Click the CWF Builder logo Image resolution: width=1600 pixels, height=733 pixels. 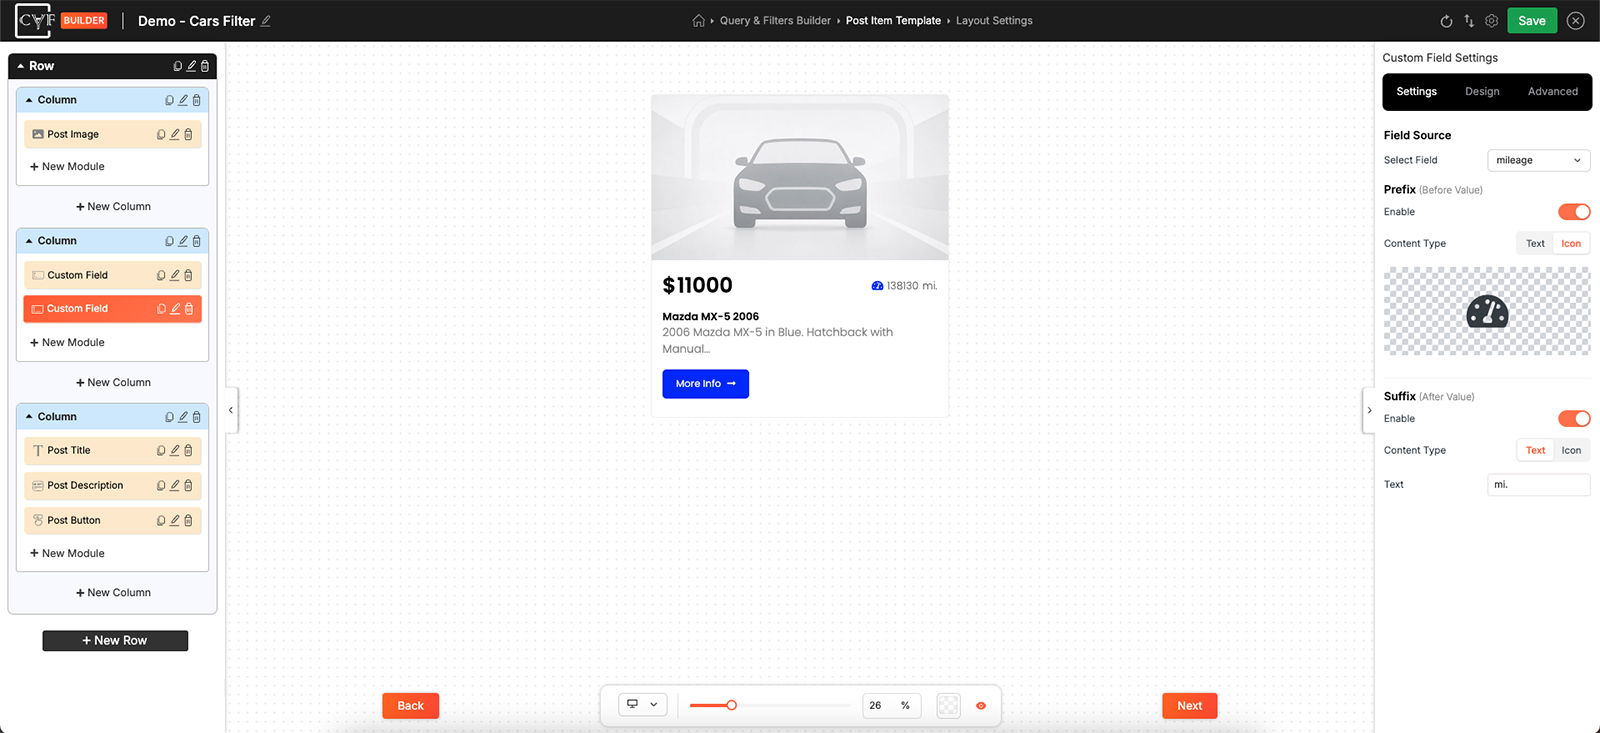tap(61, 20)
